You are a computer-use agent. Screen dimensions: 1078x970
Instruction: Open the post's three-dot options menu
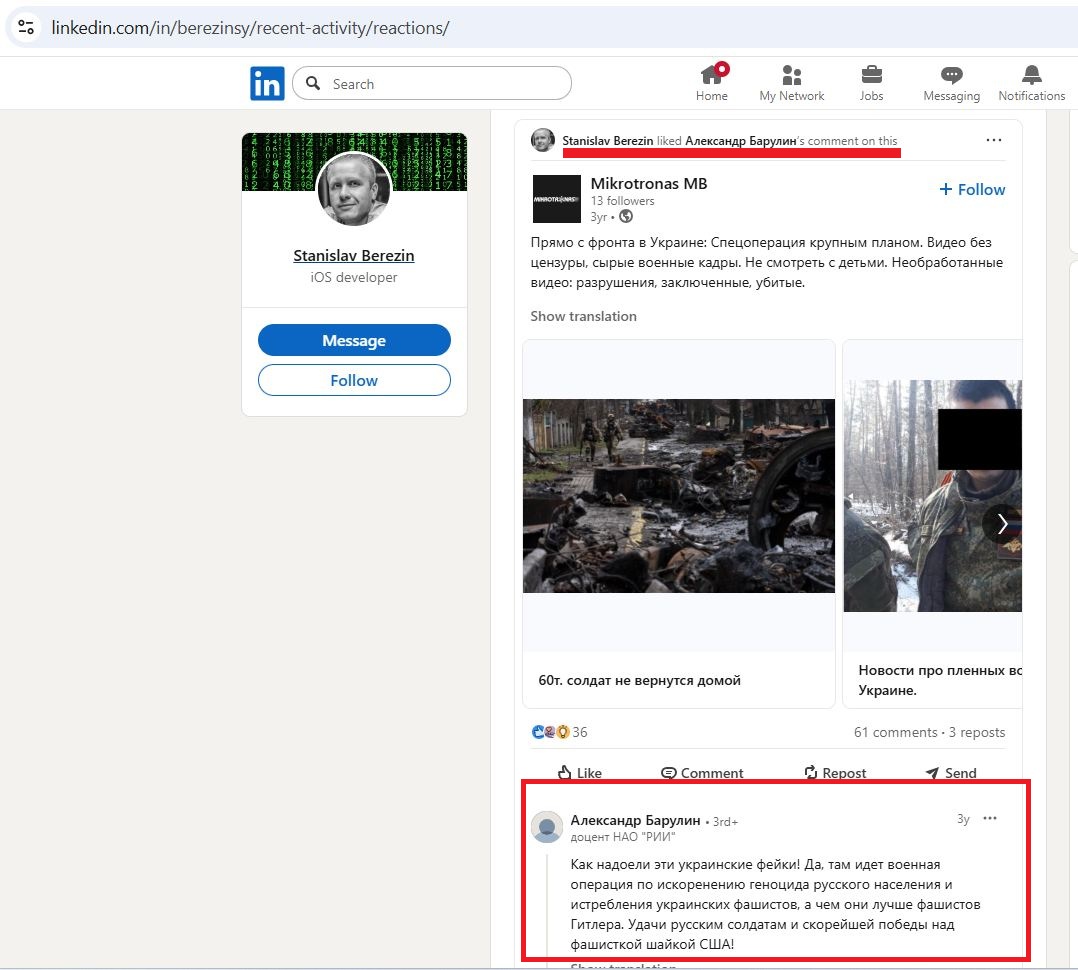tap(993, 140)
